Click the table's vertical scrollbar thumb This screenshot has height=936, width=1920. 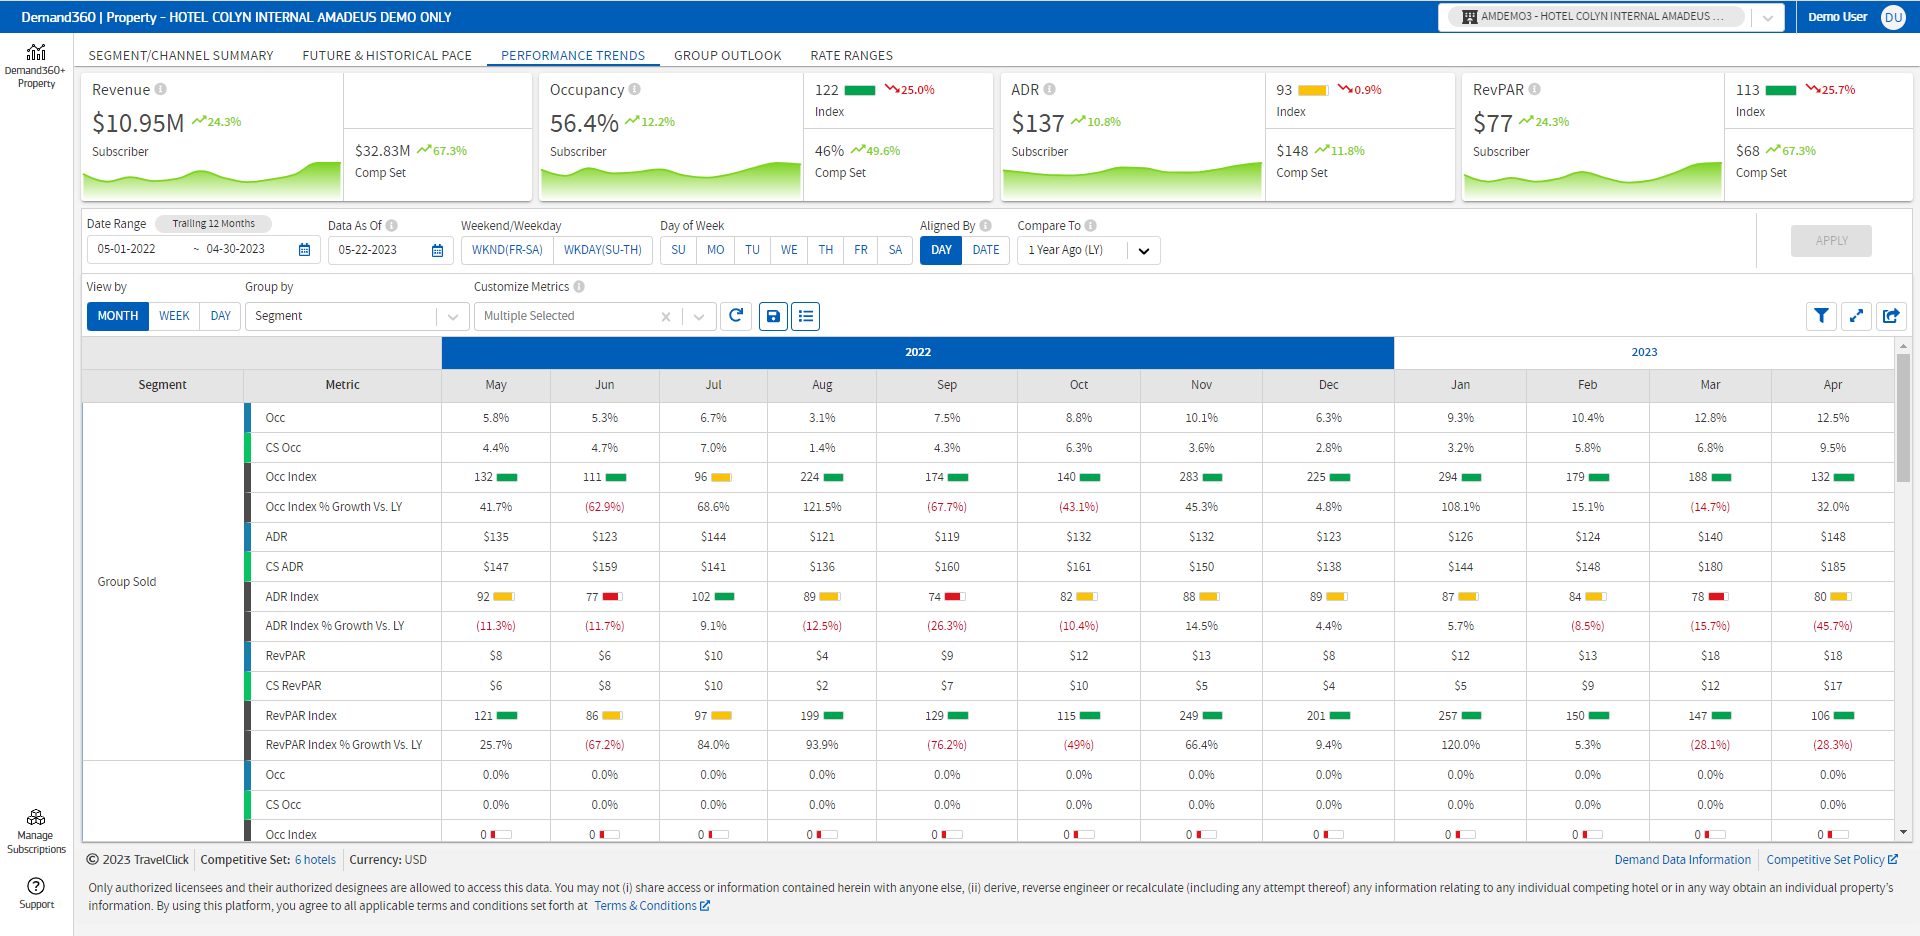tap(1903, 418)
